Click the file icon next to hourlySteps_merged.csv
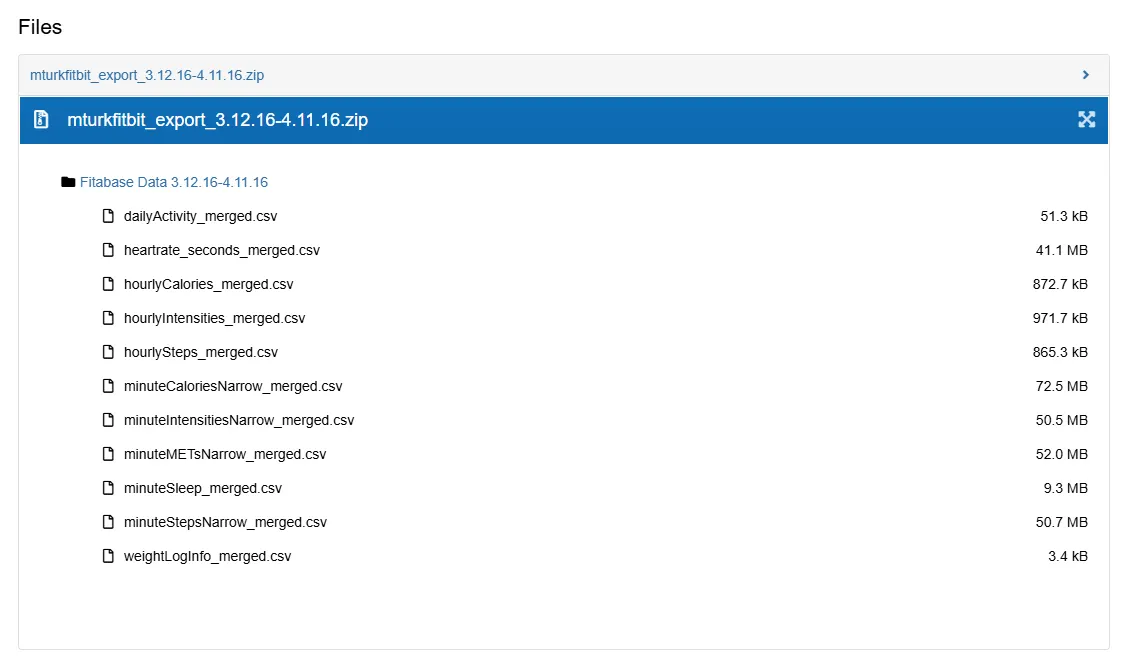This screenshot has width=1122, height=657. 108,352
